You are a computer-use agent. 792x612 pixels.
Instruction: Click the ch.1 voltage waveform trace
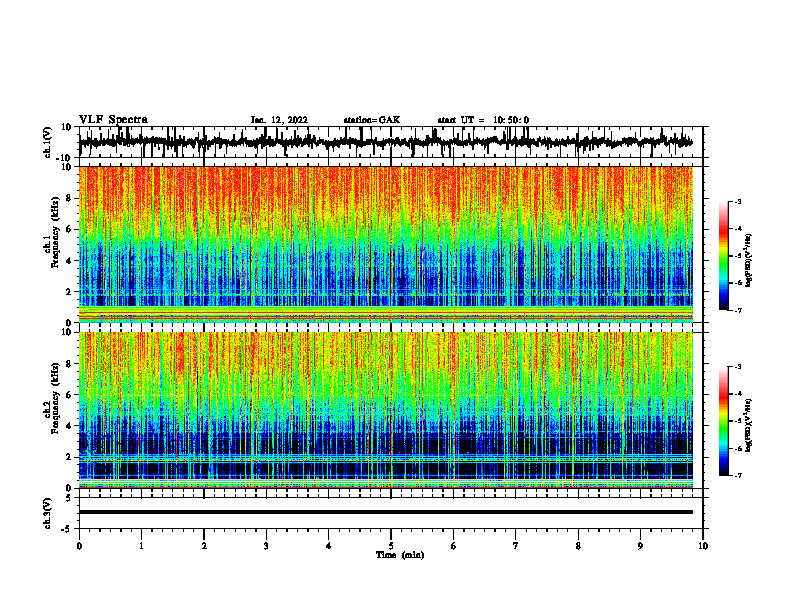coord(385,142)
